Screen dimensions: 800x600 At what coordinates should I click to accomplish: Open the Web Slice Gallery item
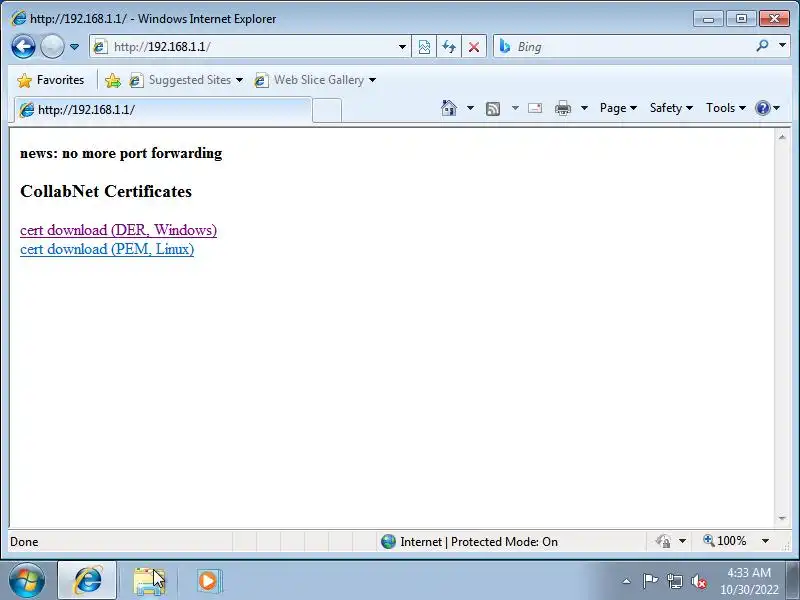click(315, 80)
